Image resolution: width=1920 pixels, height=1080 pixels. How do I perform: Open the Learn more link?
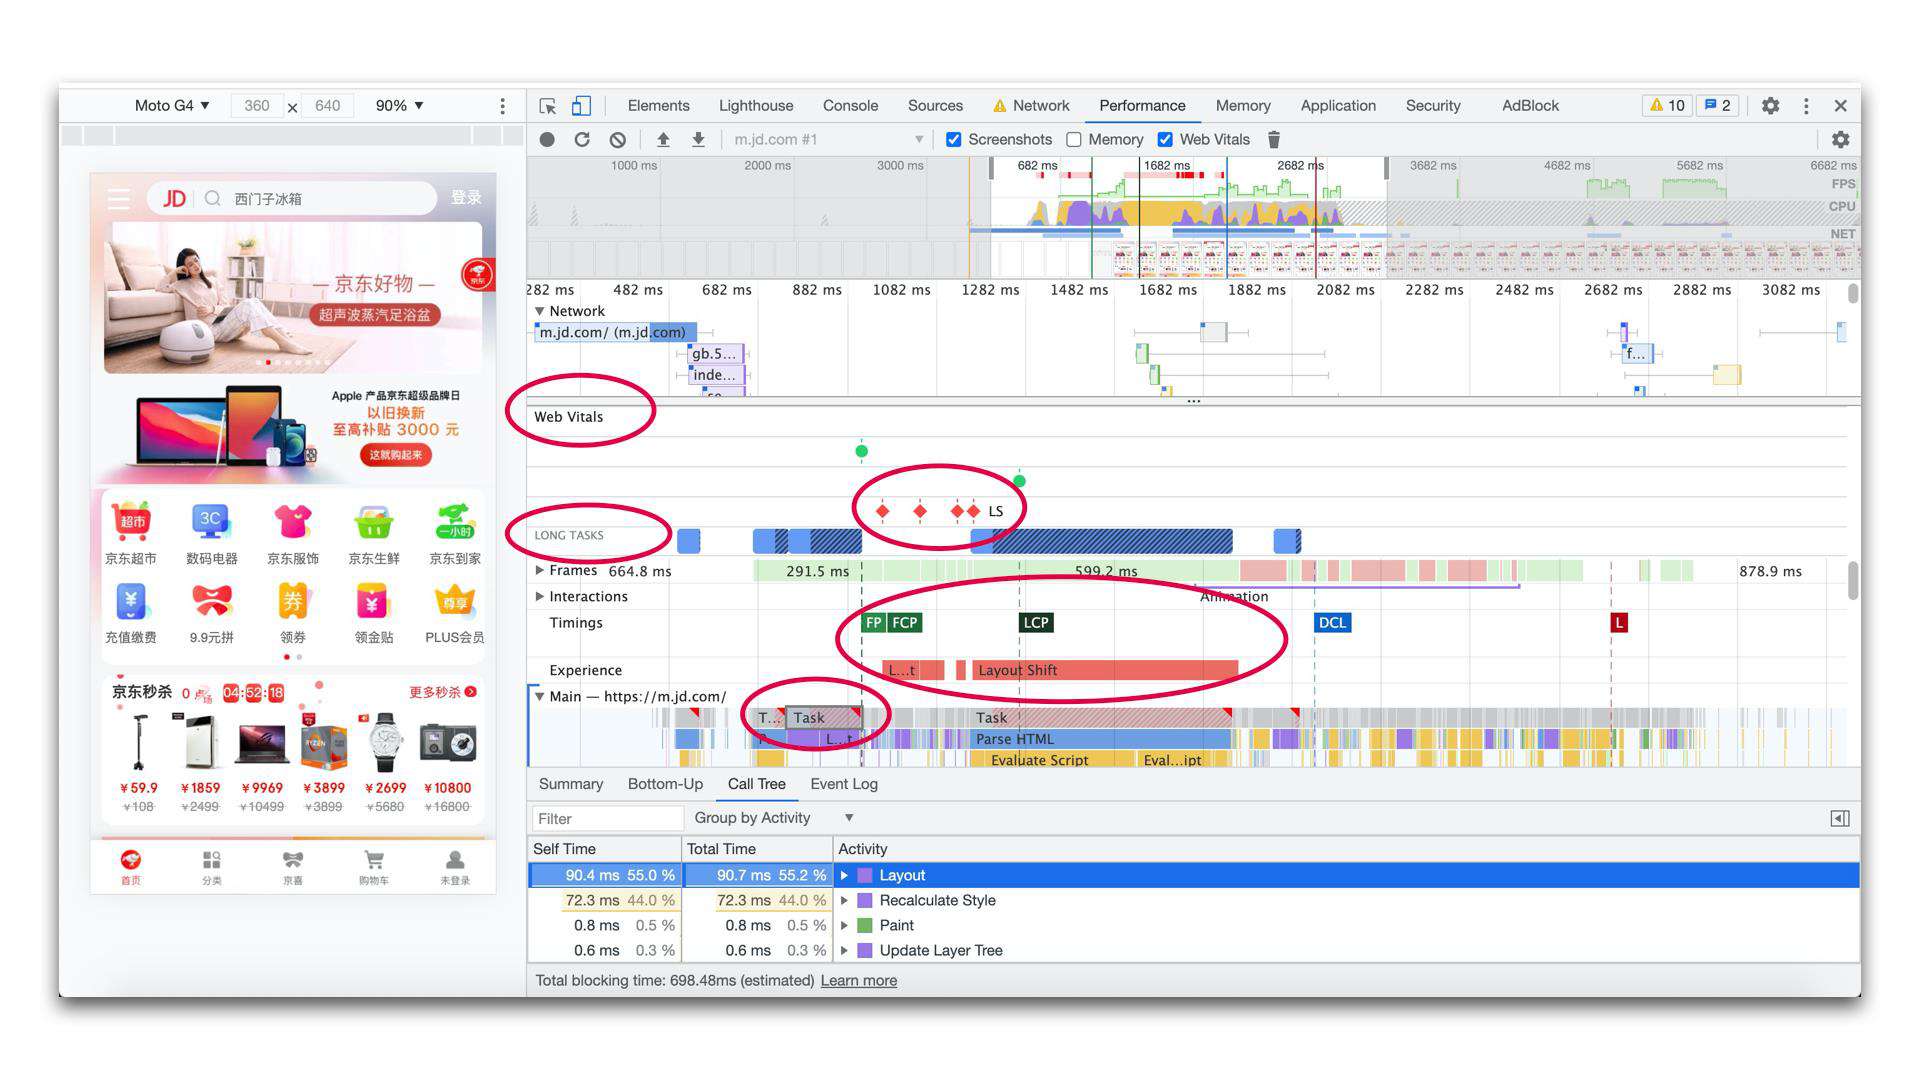click(x=859, y=981)
